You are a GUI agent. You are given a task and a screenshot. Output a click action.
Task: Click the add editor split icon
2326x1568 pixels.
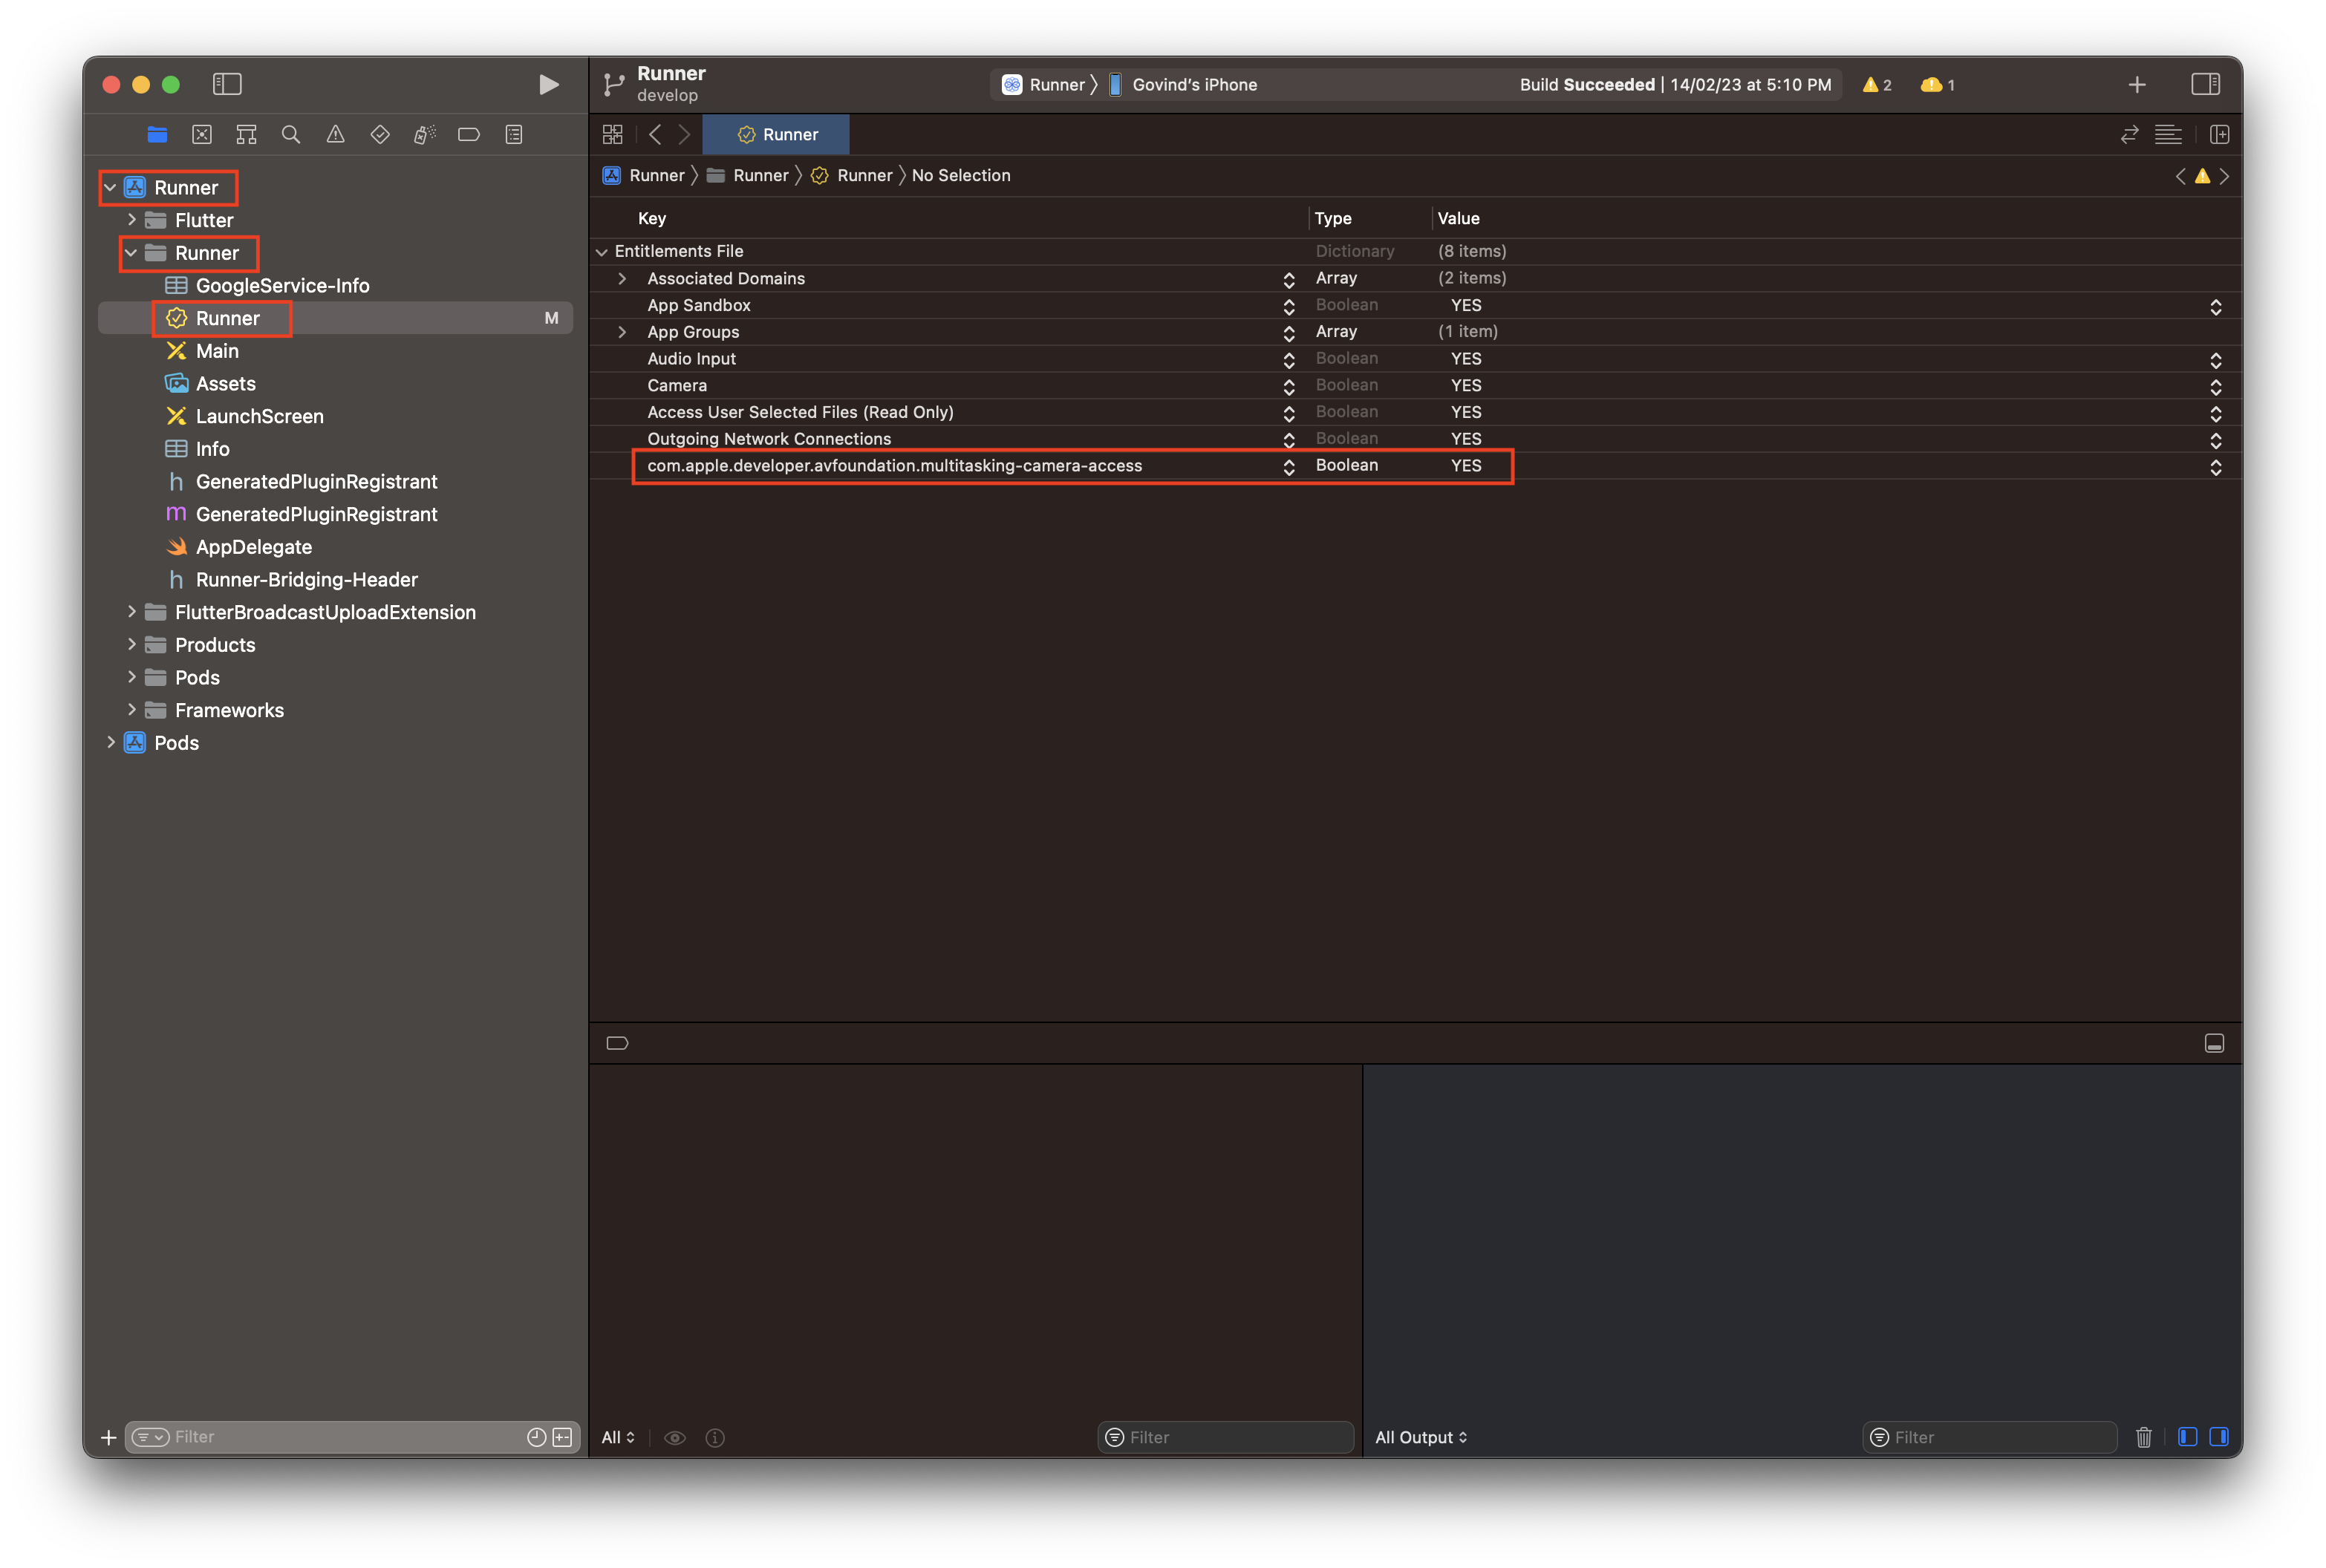[2219, 135]
